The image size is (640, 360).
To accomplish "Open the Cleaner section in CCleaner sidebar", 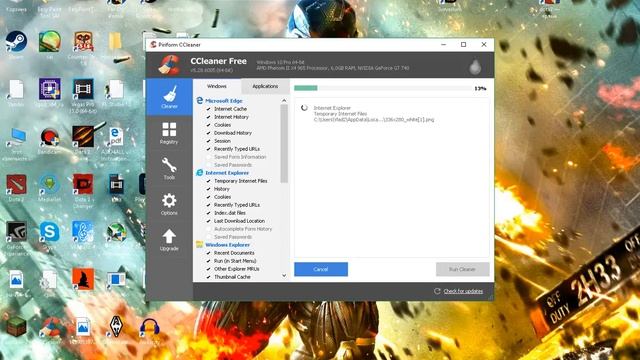I will [169, 97].
